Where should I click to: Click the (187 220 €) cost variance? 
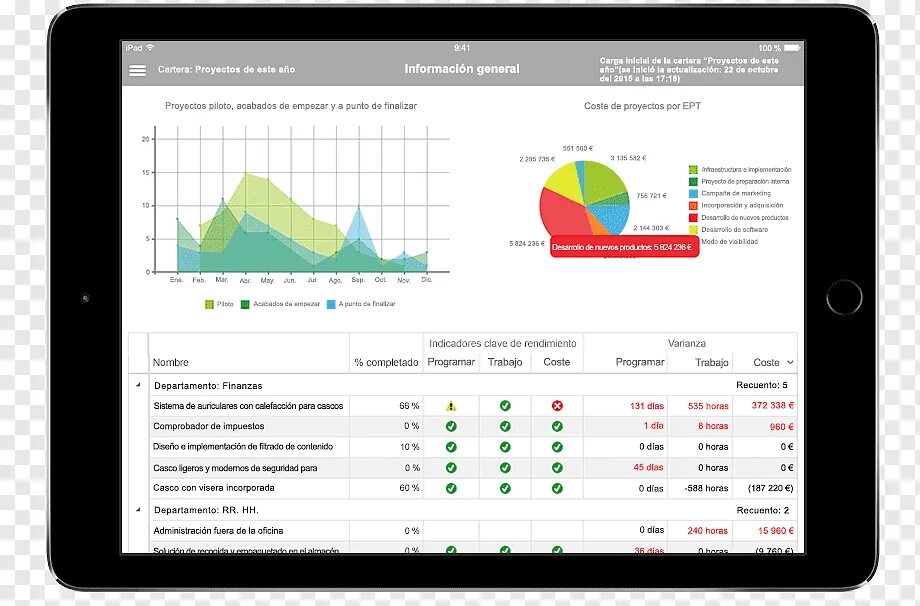tap(770, 488)
